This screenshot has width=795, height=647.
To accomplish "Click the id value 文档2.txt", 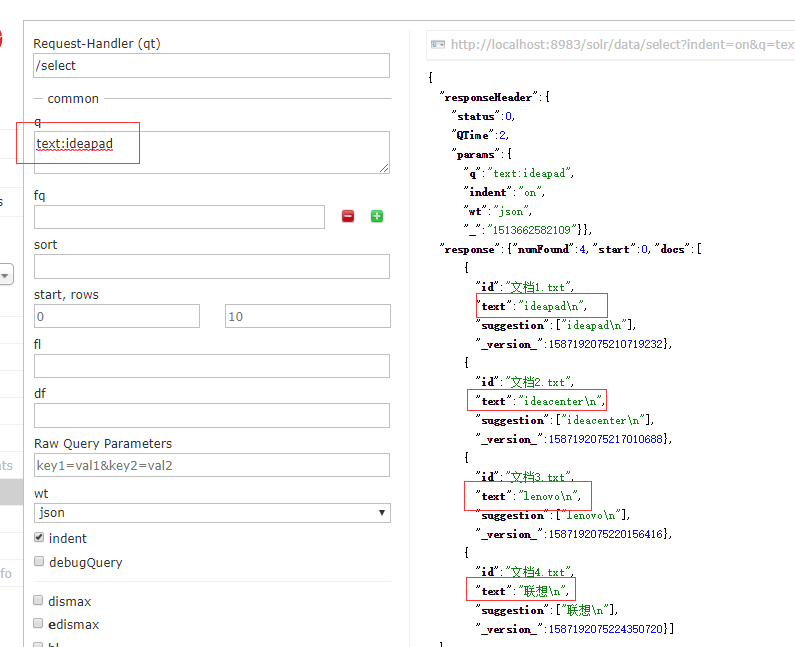I will coord(539,382).
